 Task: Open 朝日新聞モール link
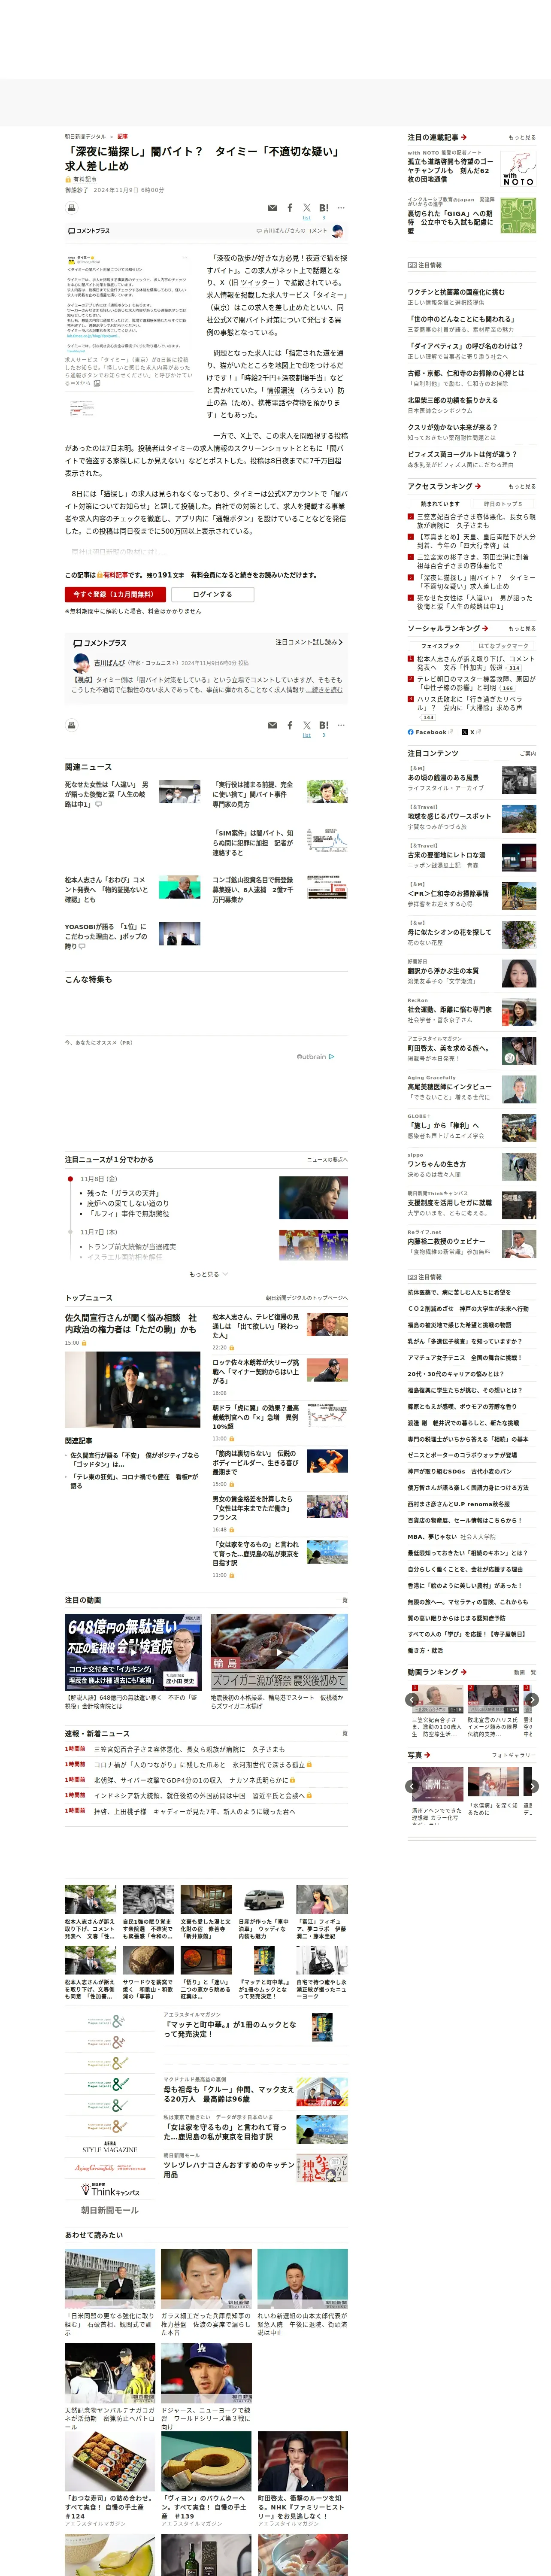click(110, 2210)
